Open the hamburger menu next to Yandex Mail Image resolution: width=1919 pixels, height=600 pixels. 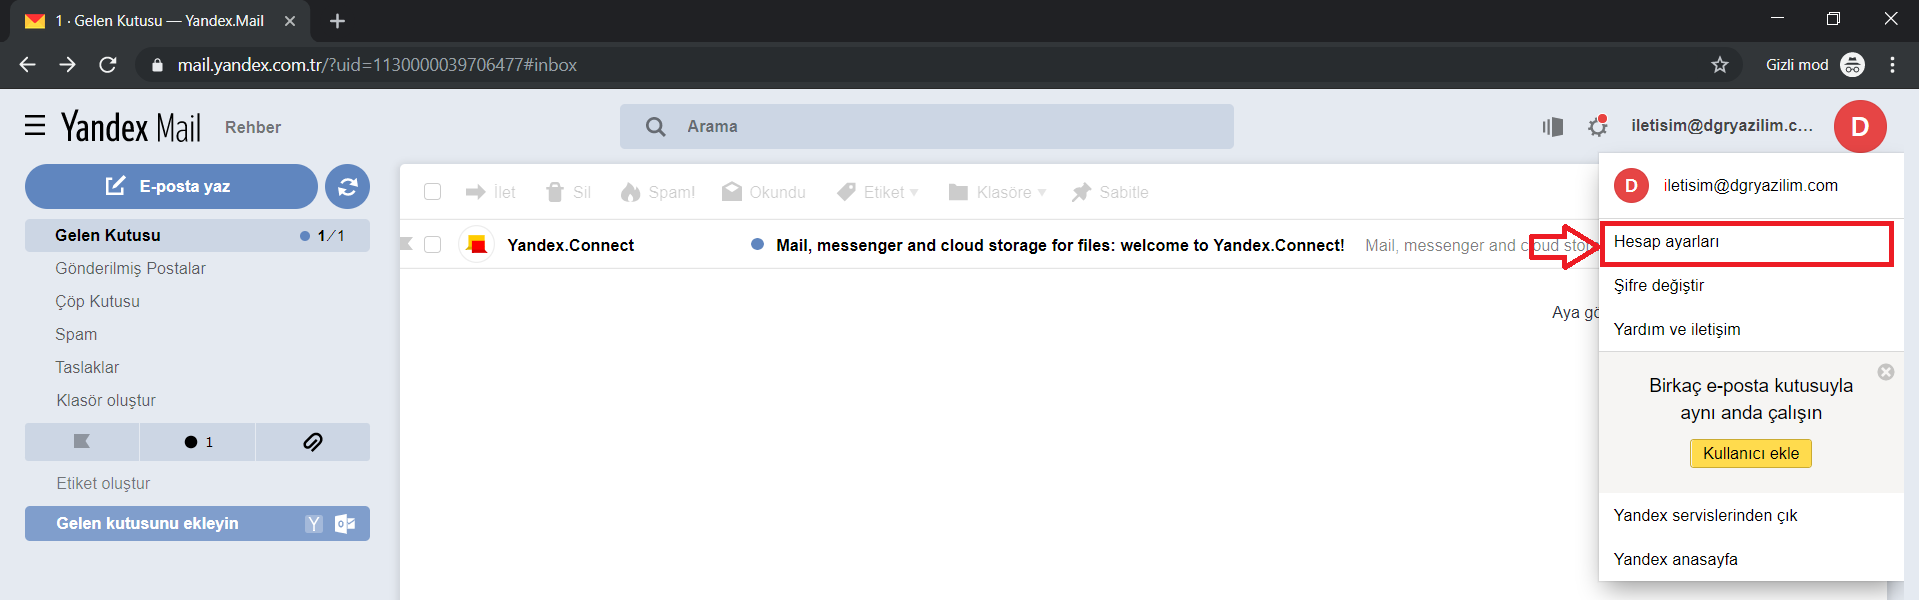35,125
